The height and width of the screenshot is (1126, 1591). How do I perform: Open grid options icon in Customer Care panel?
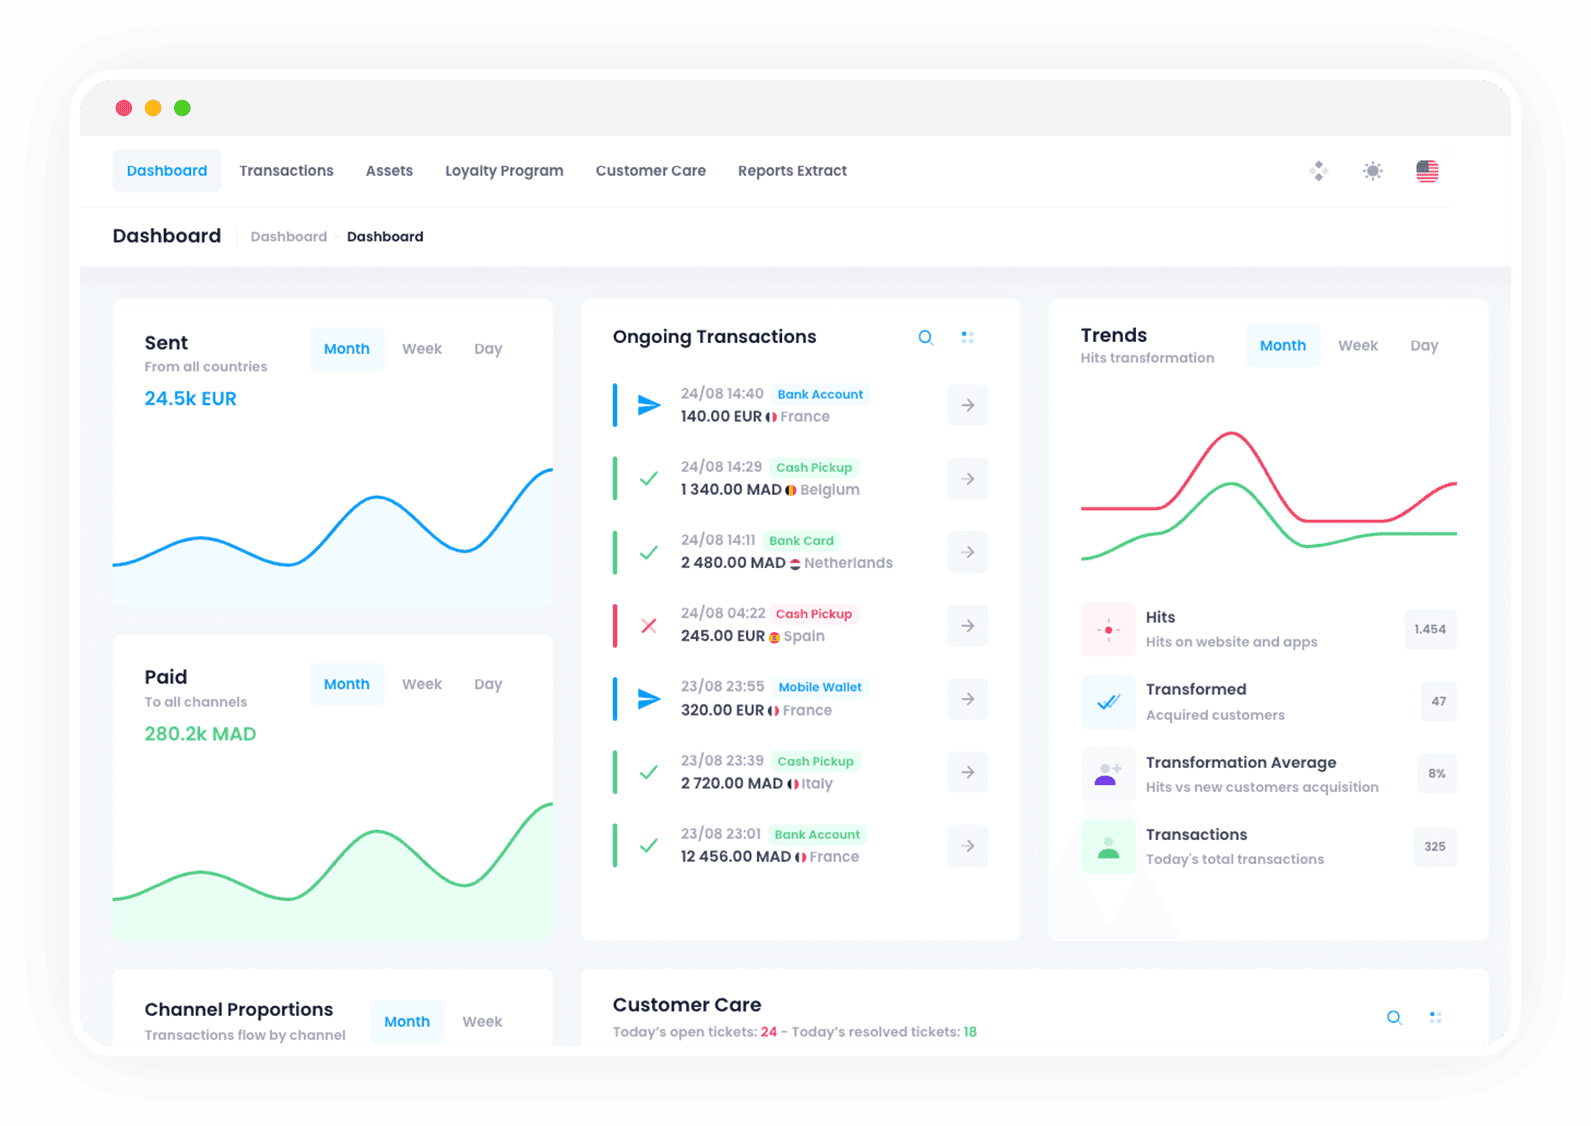tap(1435, 1018)
